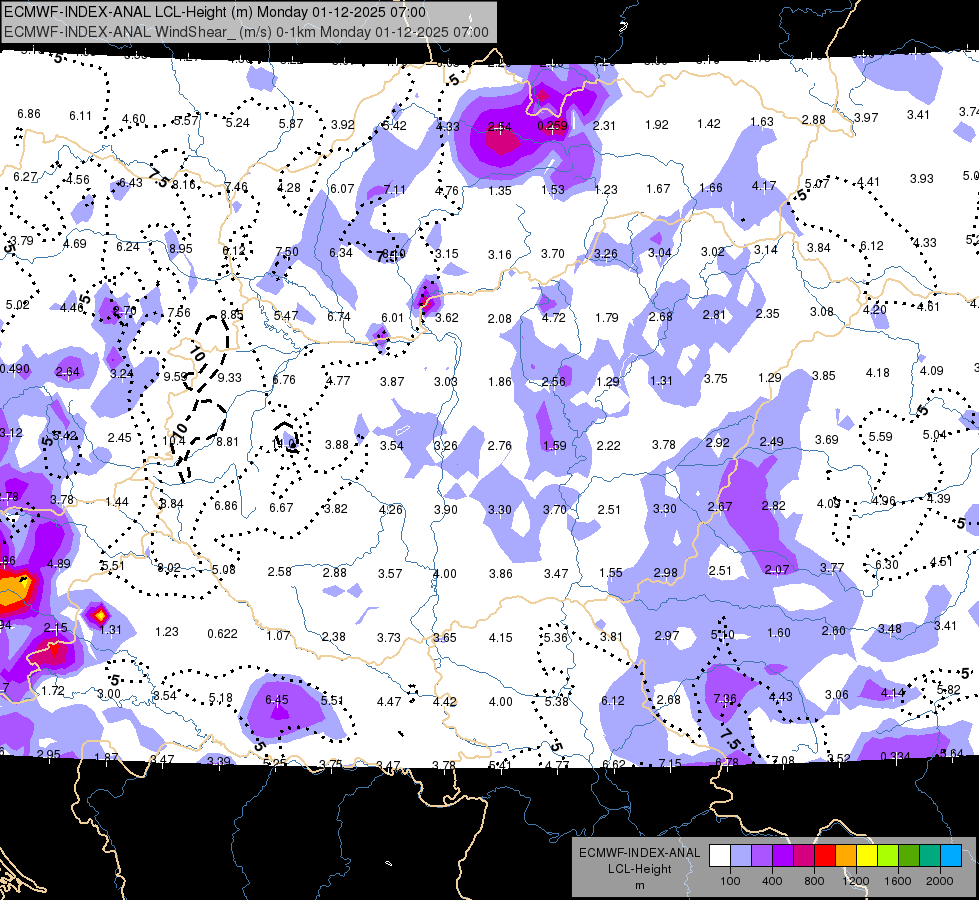979x900 pixels.
Task: Click the wind shear value 0.490
Action: (x=15, y=368)
